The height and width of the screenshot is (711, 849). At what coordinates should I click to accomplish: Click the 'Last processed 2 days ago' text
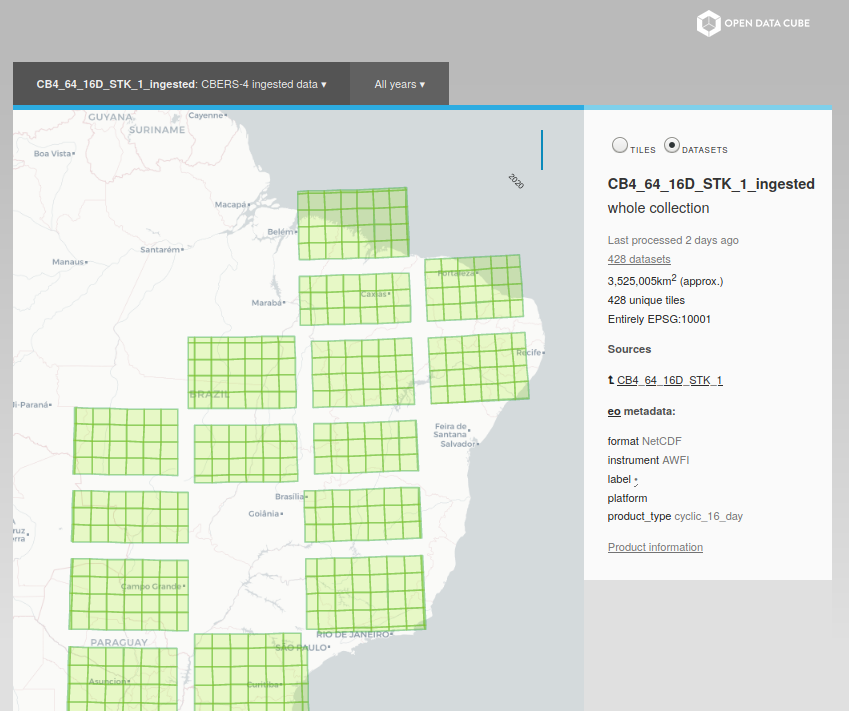coord(673,240)
